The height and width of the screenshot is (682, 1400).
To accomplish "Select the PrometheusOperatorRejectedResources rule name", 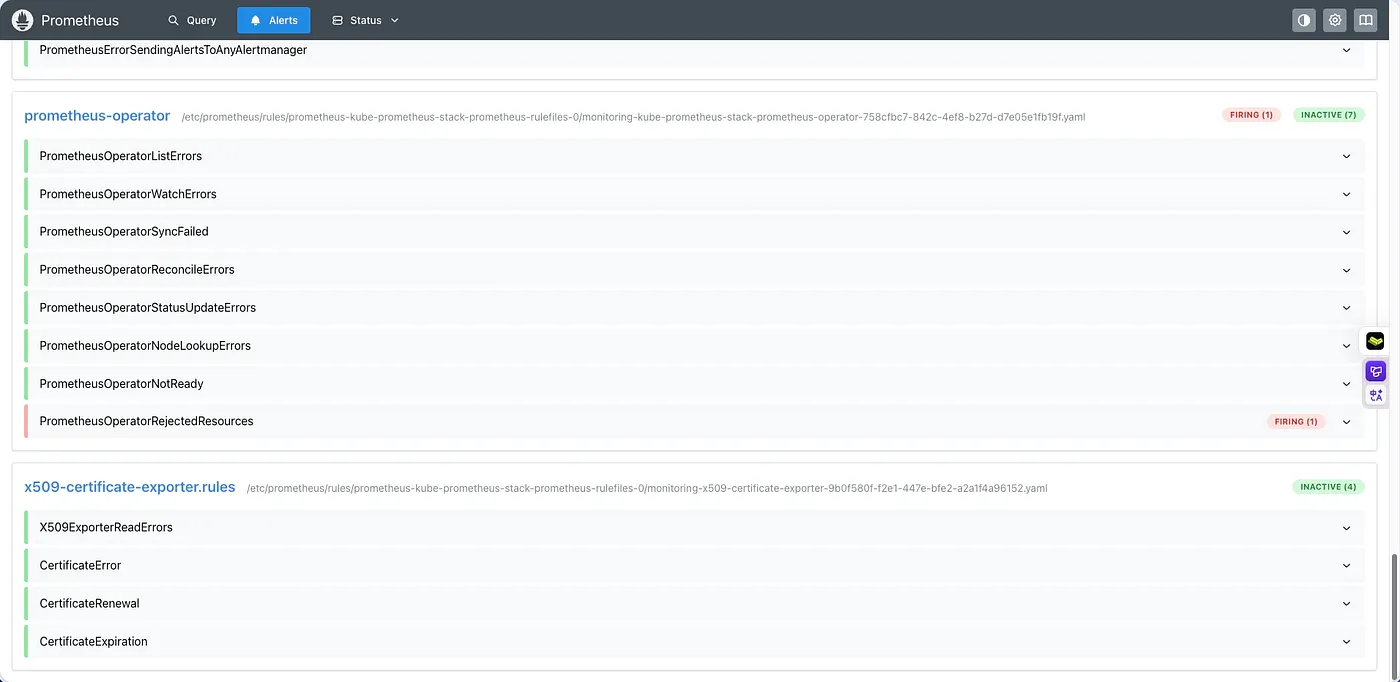I will [146, 422].
